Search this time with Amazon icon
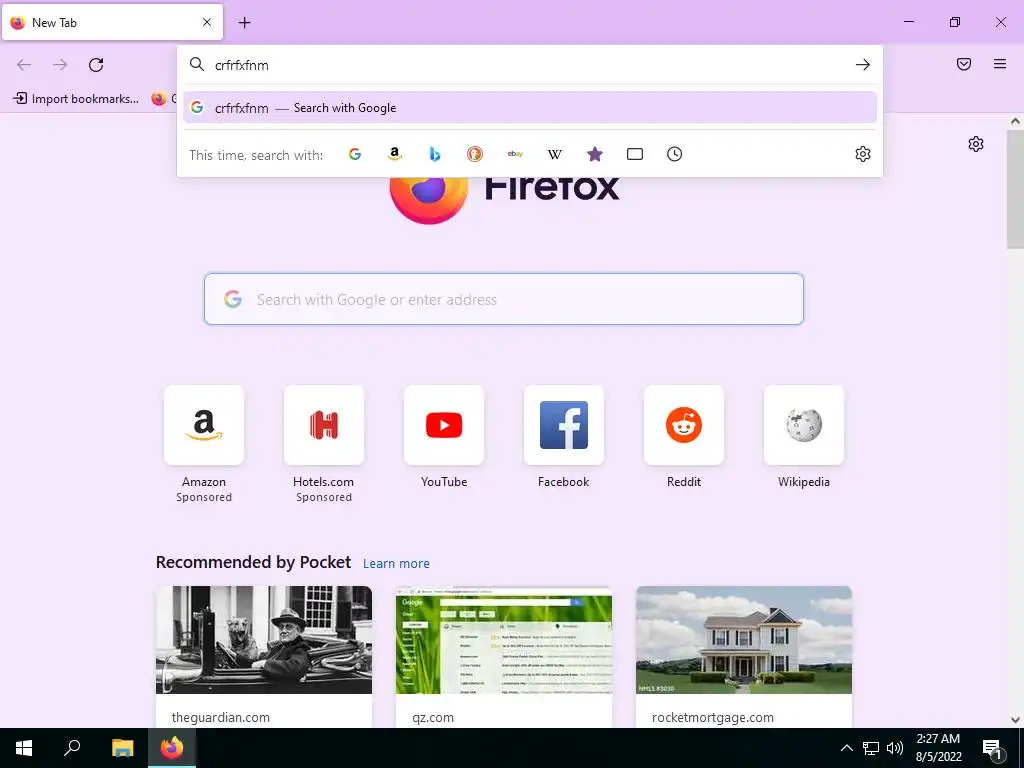 tap(394, 154)
